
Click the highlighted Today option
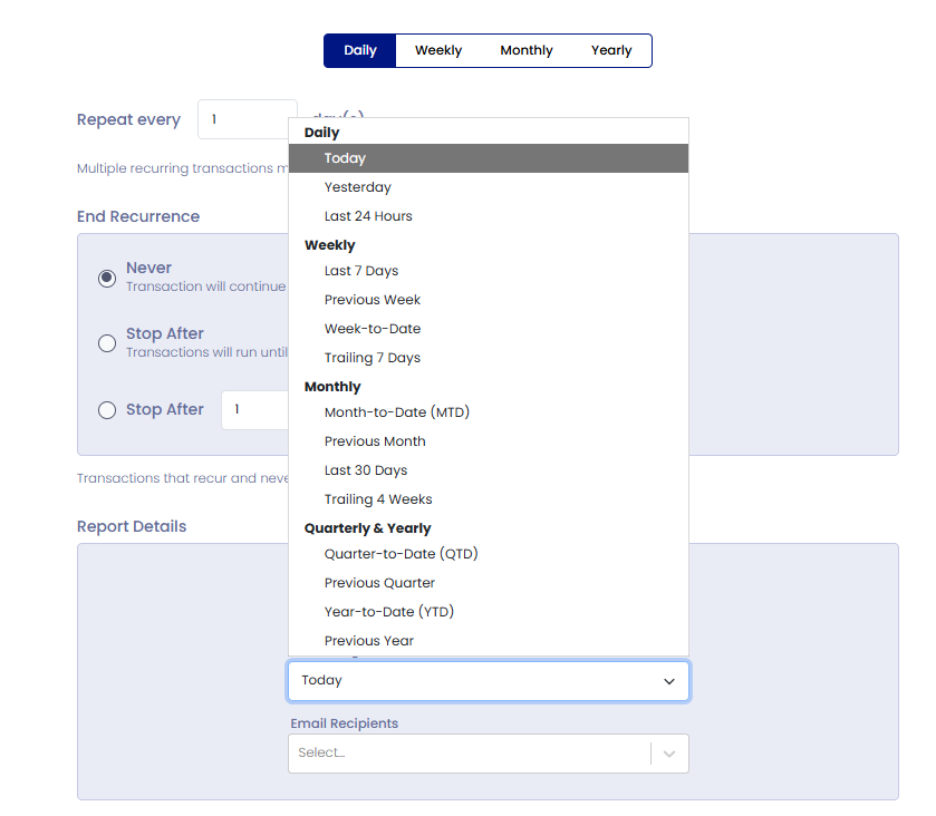[345, 158]
